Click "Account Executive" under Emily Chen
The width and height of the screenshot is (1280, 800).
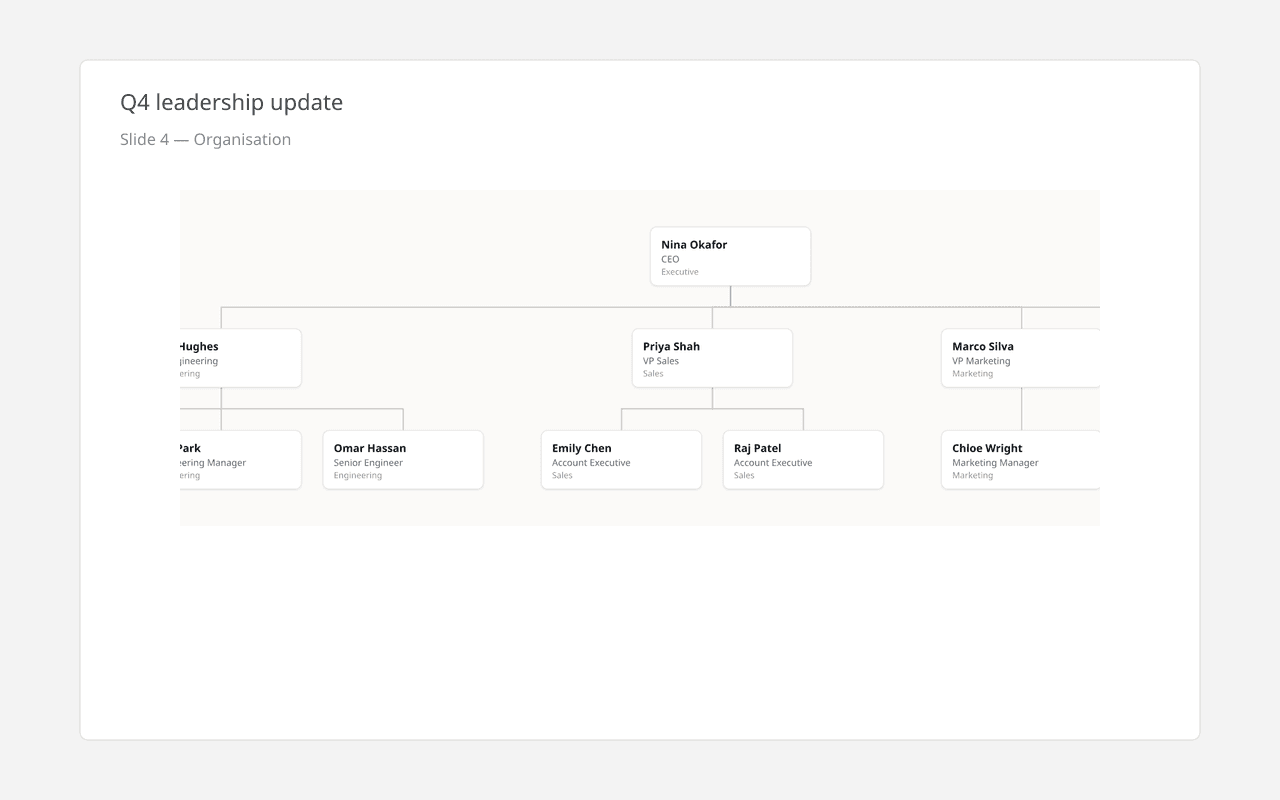pos(591,463)
